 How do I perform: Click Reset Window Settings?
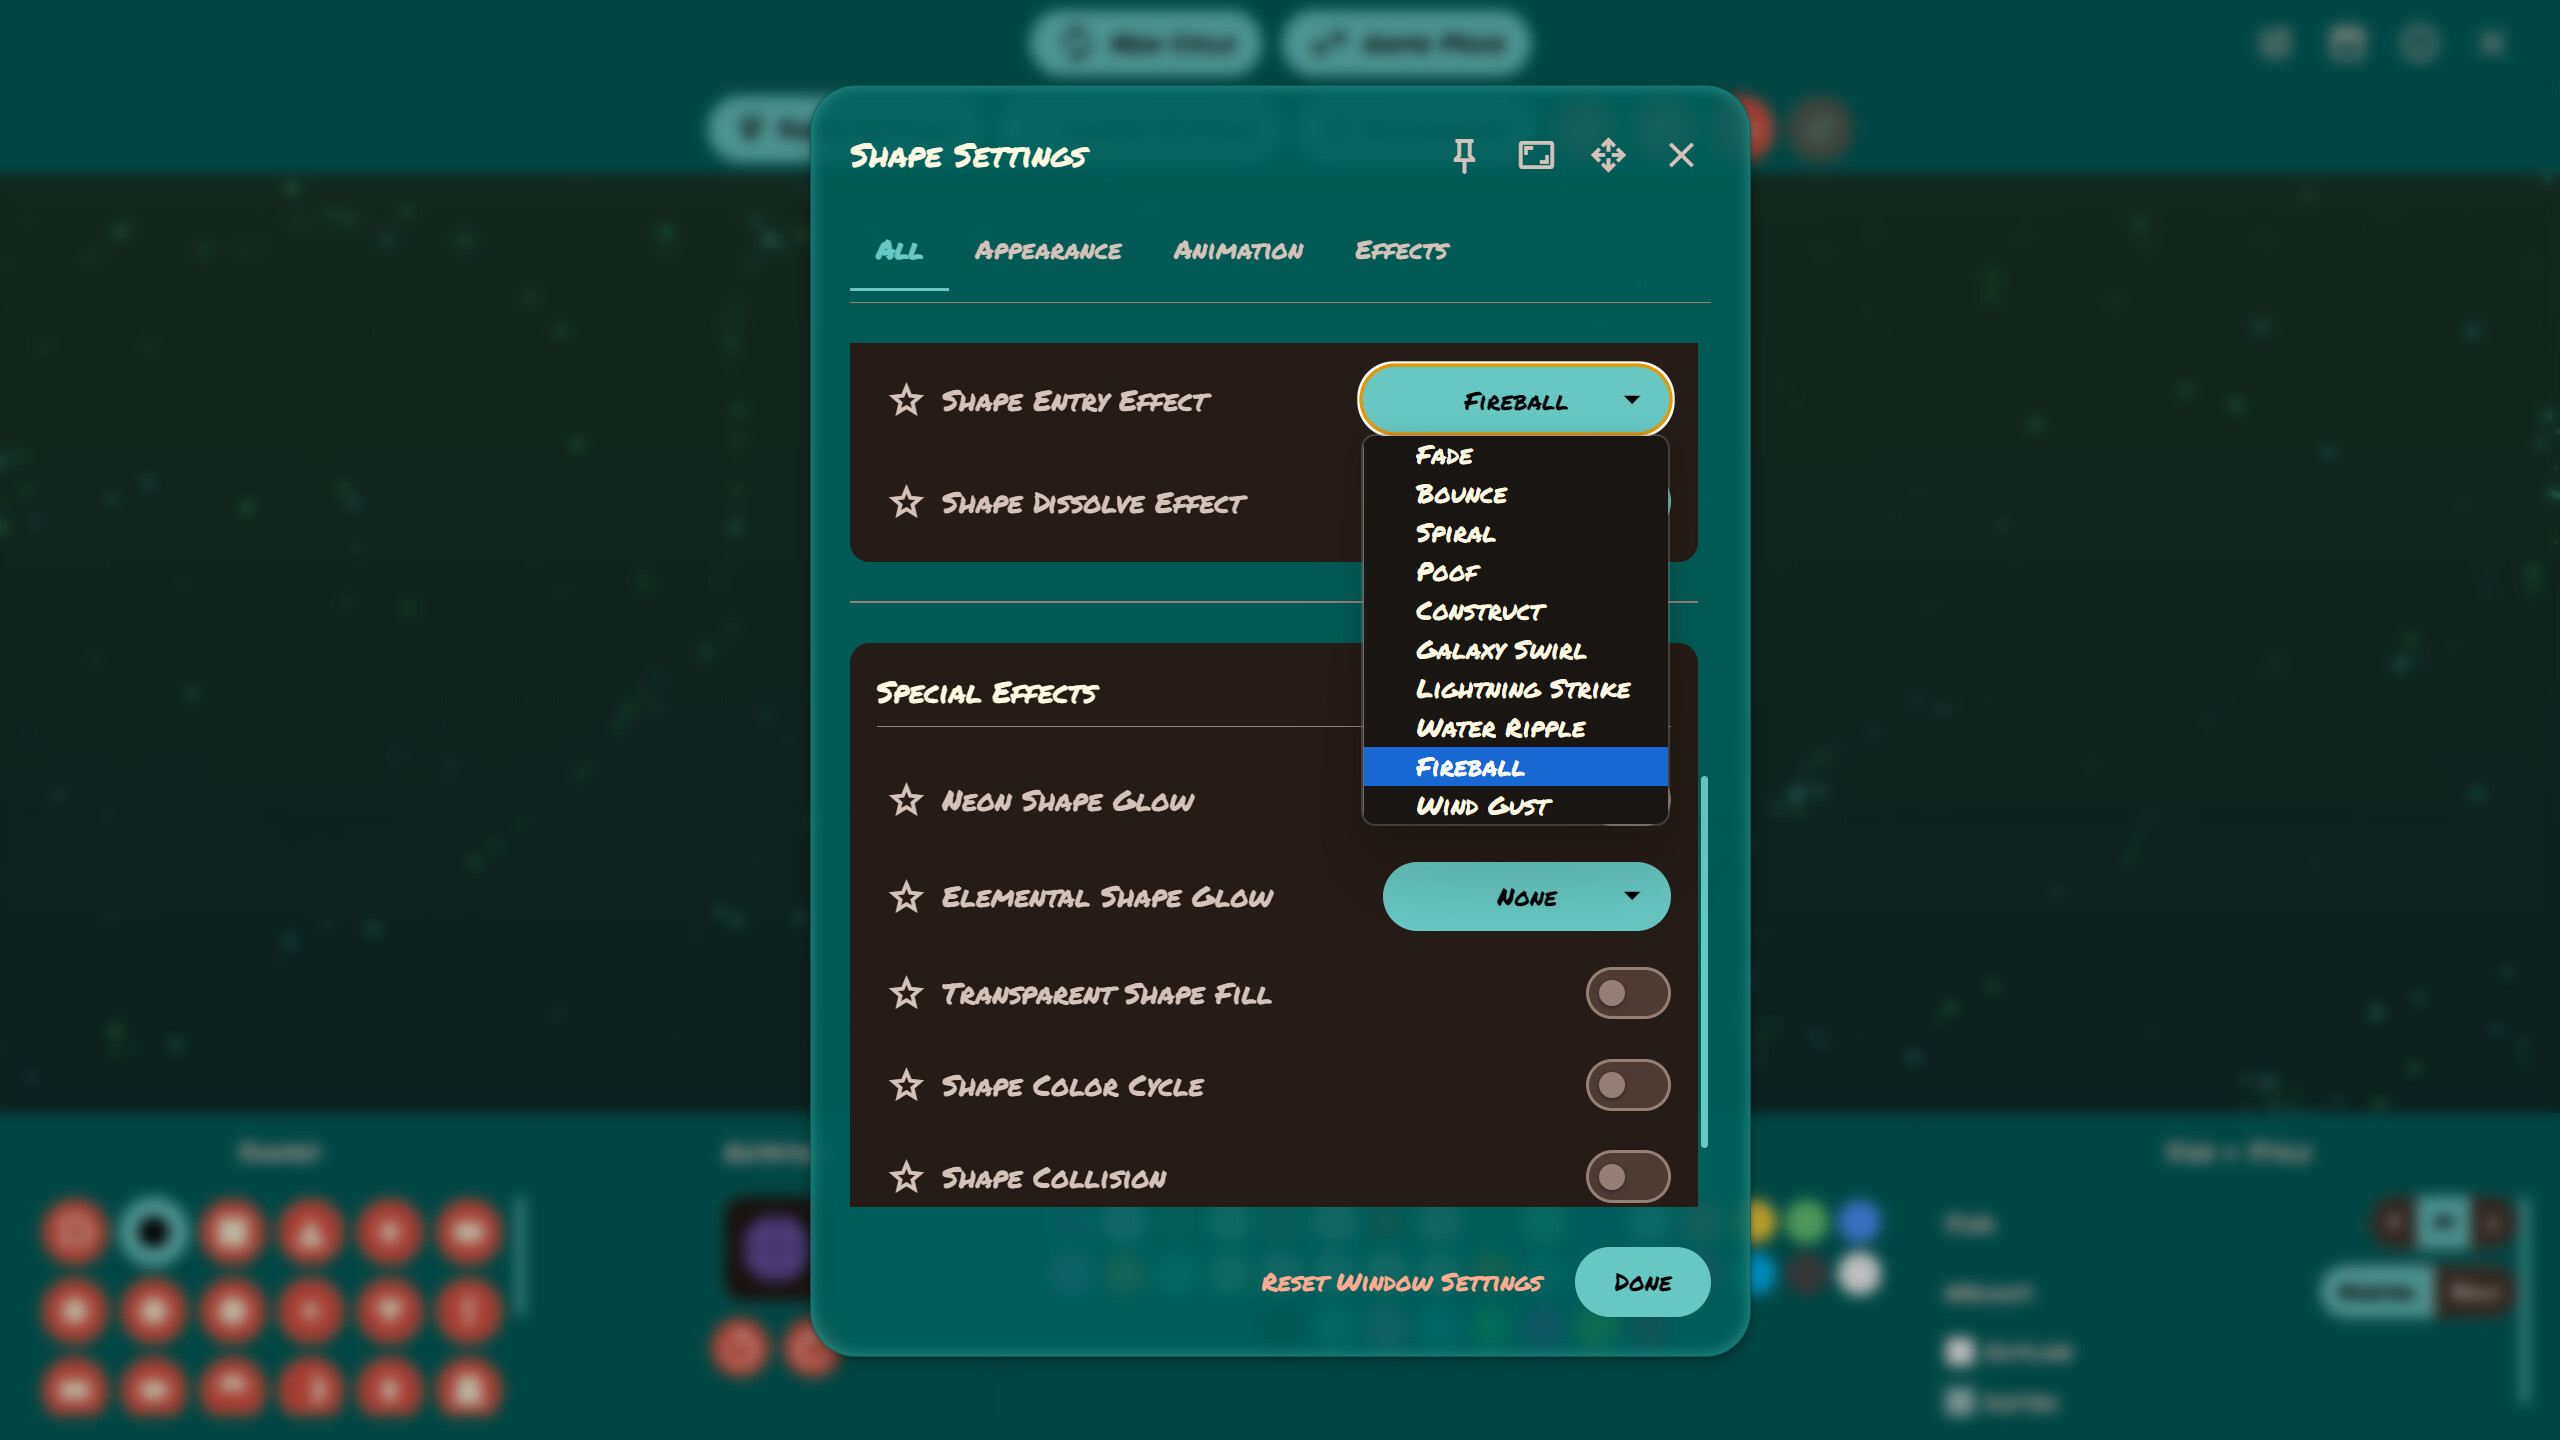click(1401, 1283)
